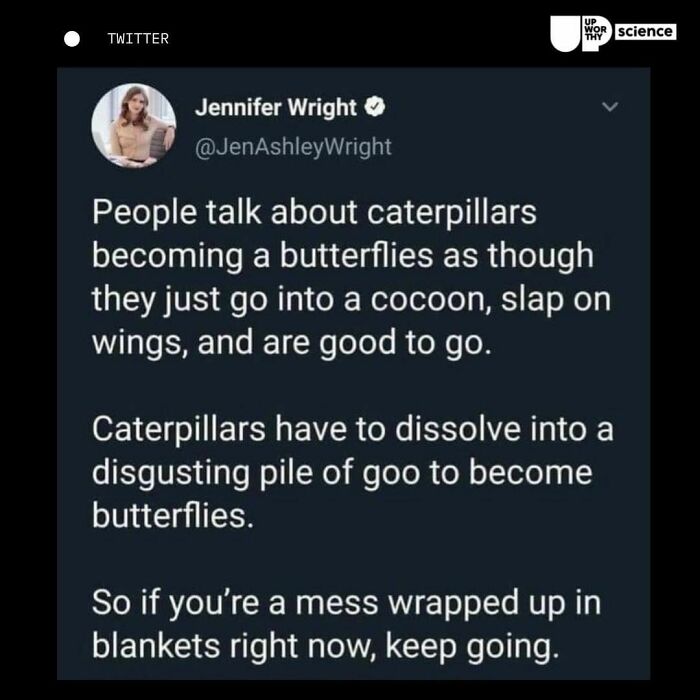Click the white circle beside the TWITTER label
This screenshot has height=700, width=700.
pyautogui.click(x=72, y=39)
